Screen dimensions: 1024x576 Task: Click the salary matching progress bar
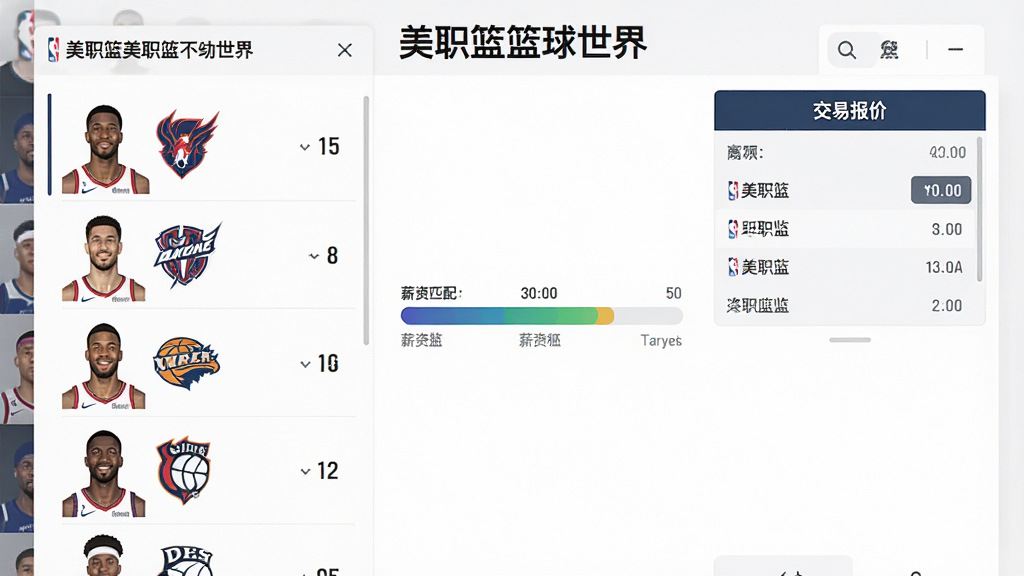[x=542, y=316]
